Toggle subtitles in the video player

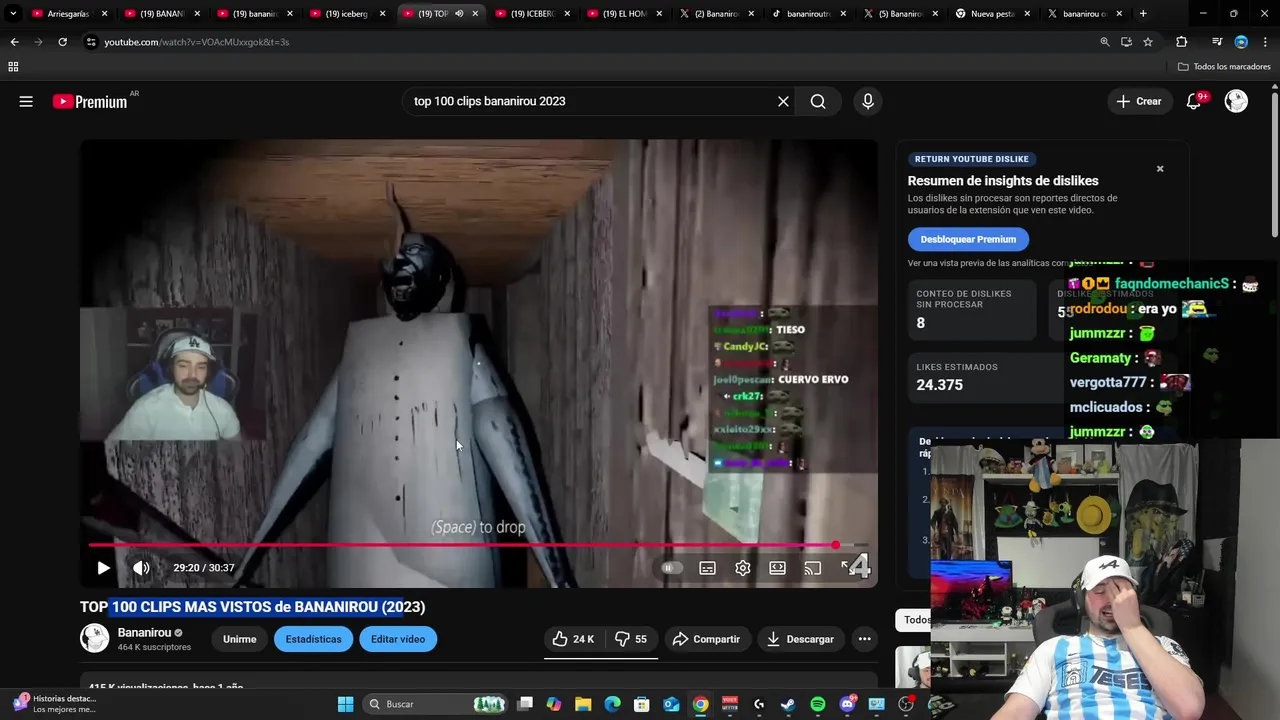707,568
